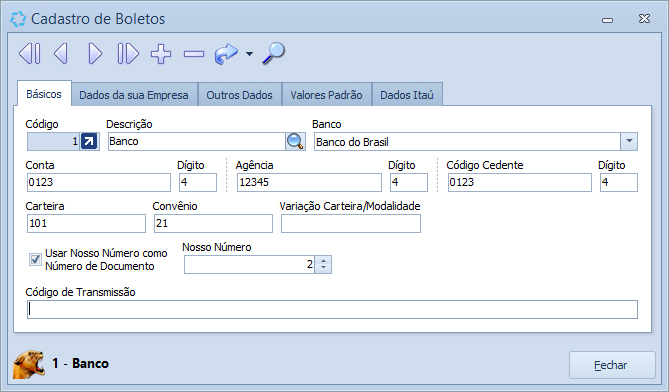Click the '1 - Banco' status text
The image size is (669, 392).
click(x=81, y=363)
